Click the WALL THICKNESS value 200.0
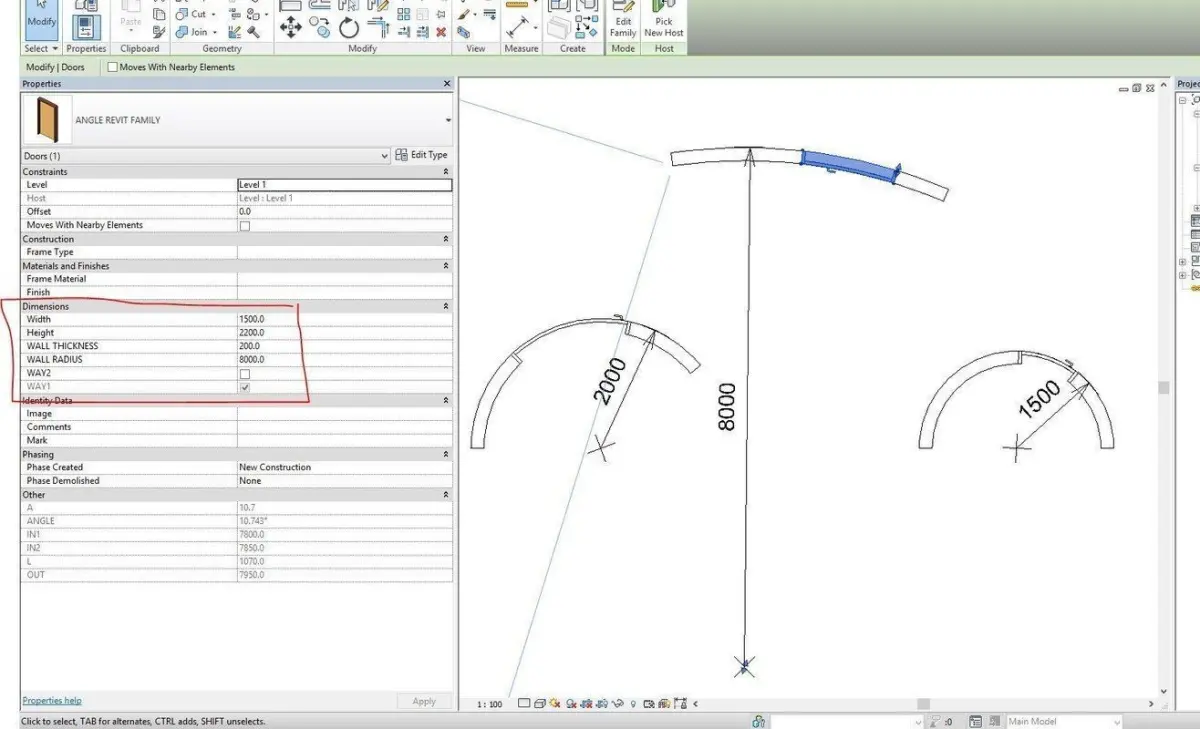 249,346
